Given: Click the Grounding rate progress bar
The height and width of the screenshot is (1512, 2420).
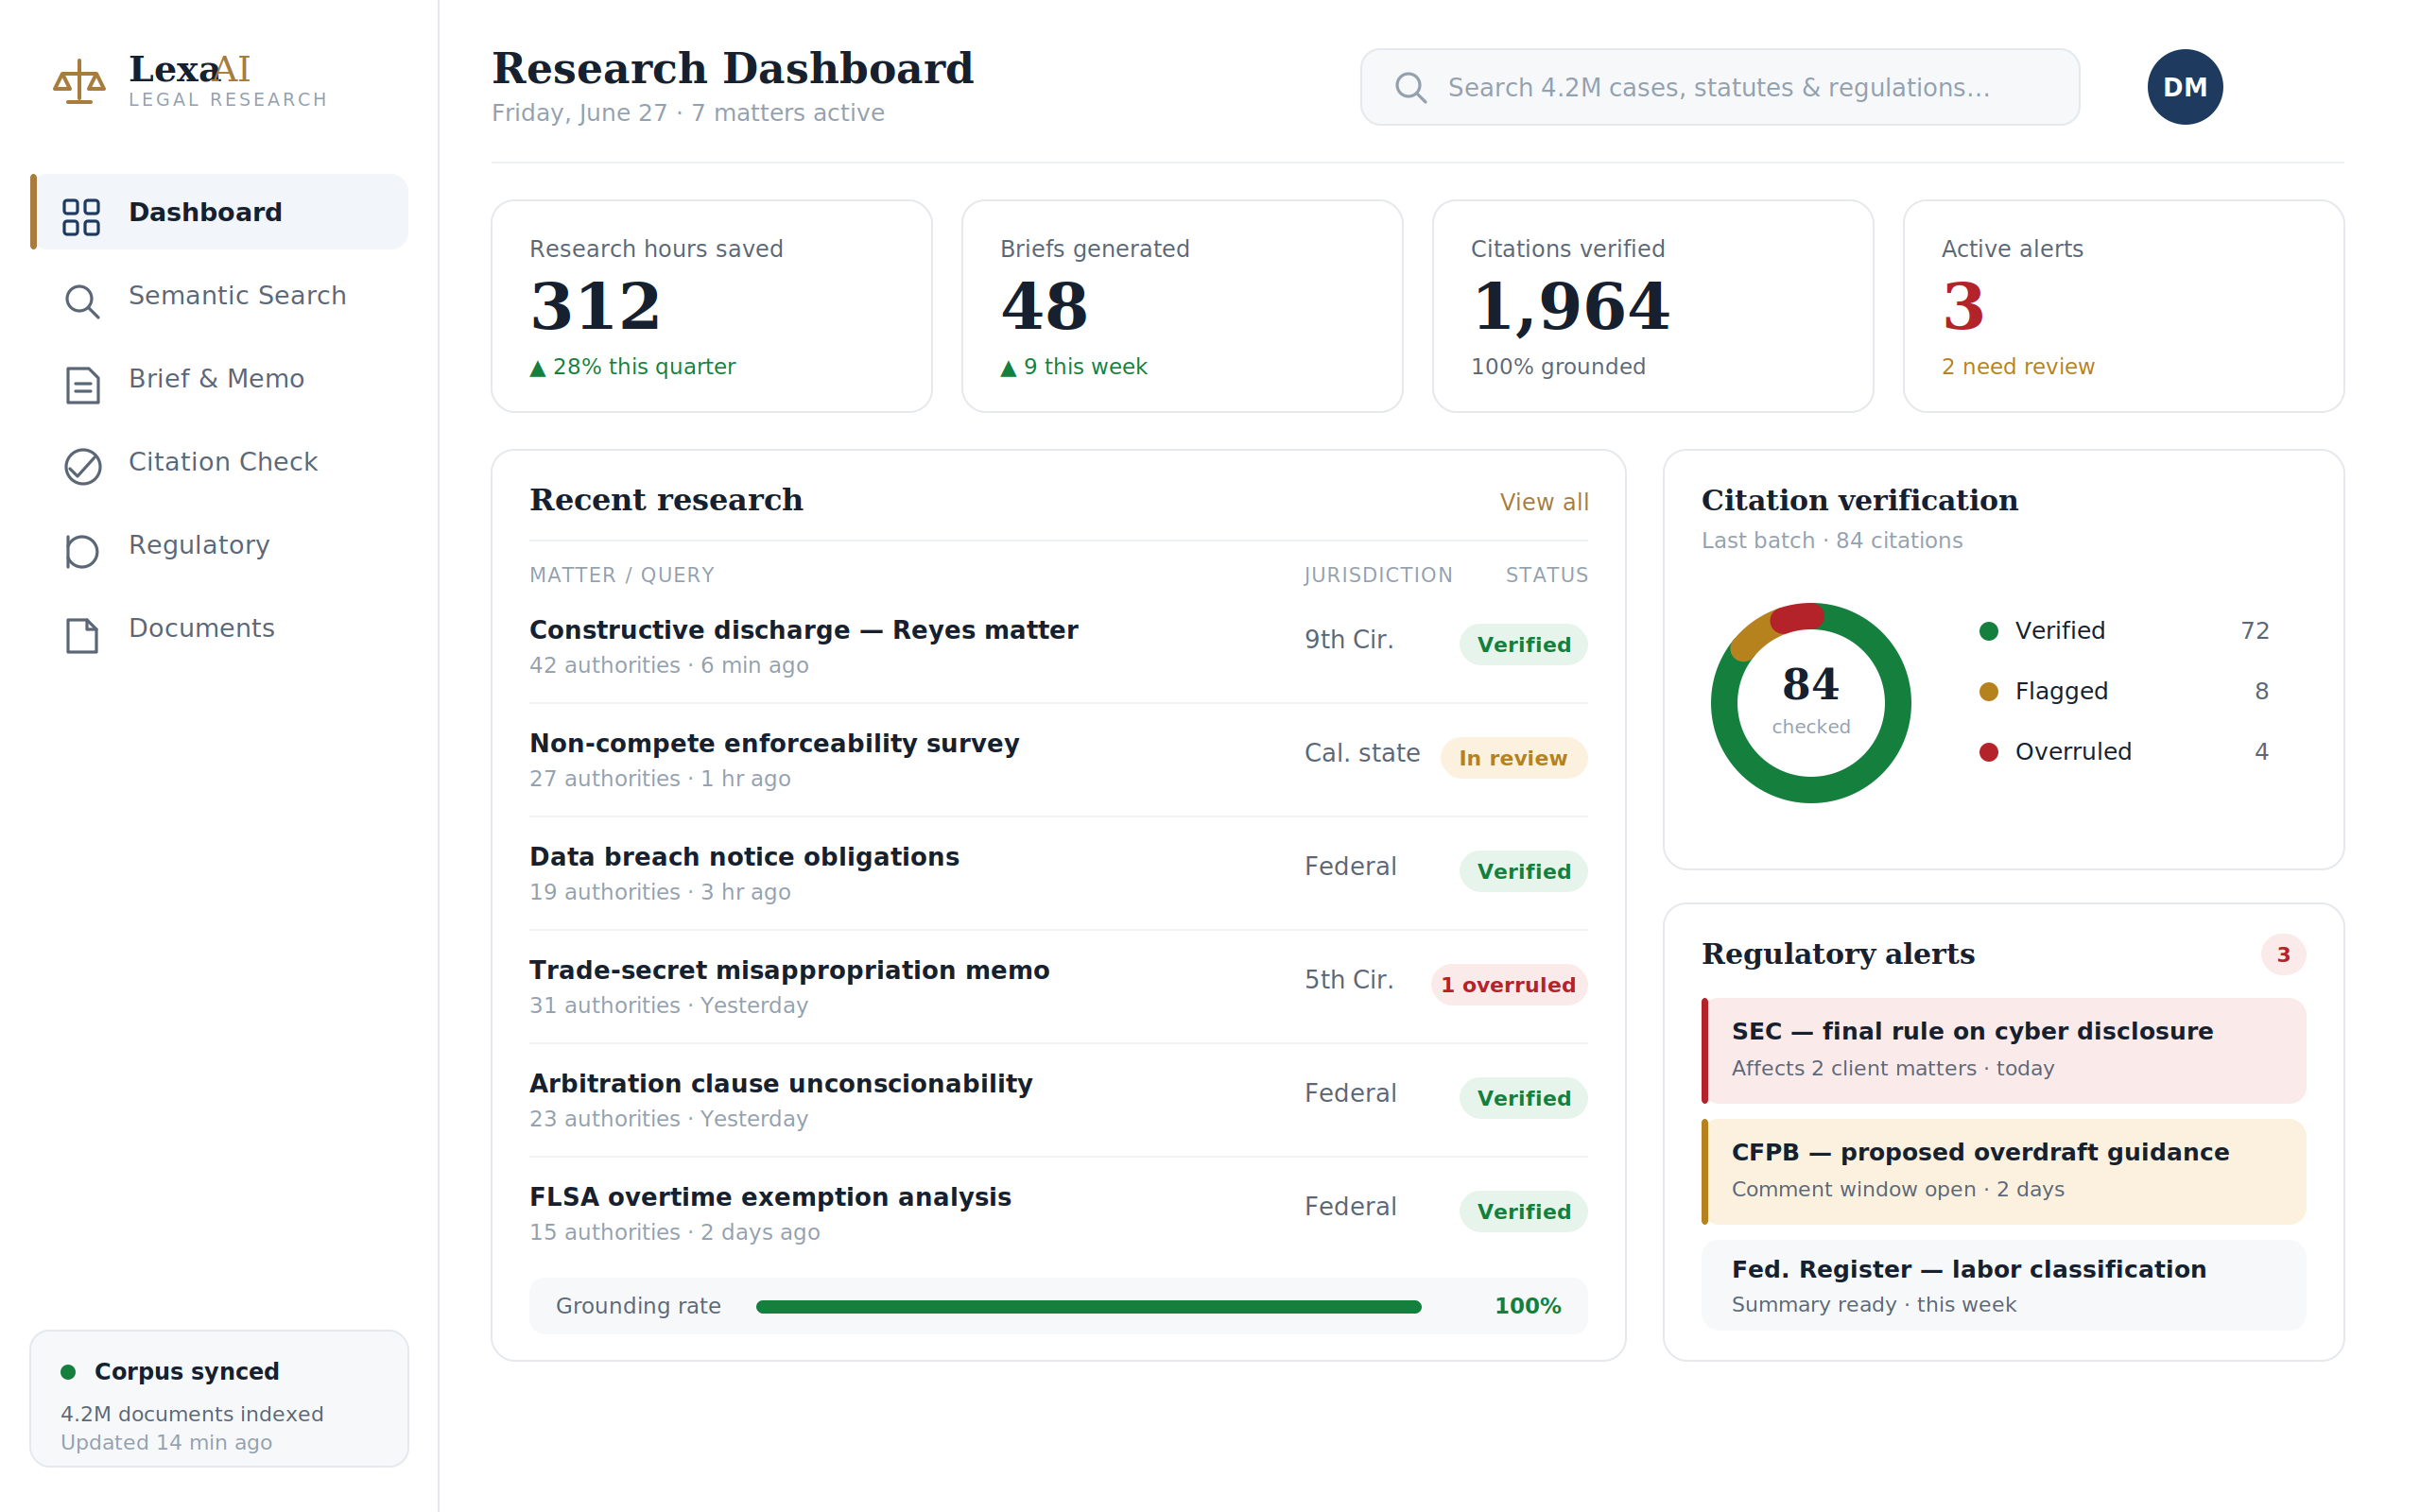Looking at the screenshot, I should pos(1088,1306).
